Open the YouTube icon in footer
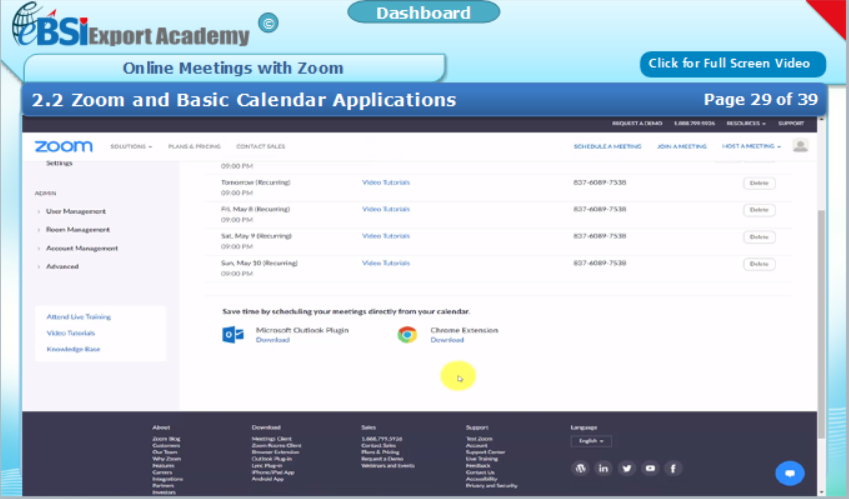Image resolution: width=849 pixels, height=499 pixels. 650,468
